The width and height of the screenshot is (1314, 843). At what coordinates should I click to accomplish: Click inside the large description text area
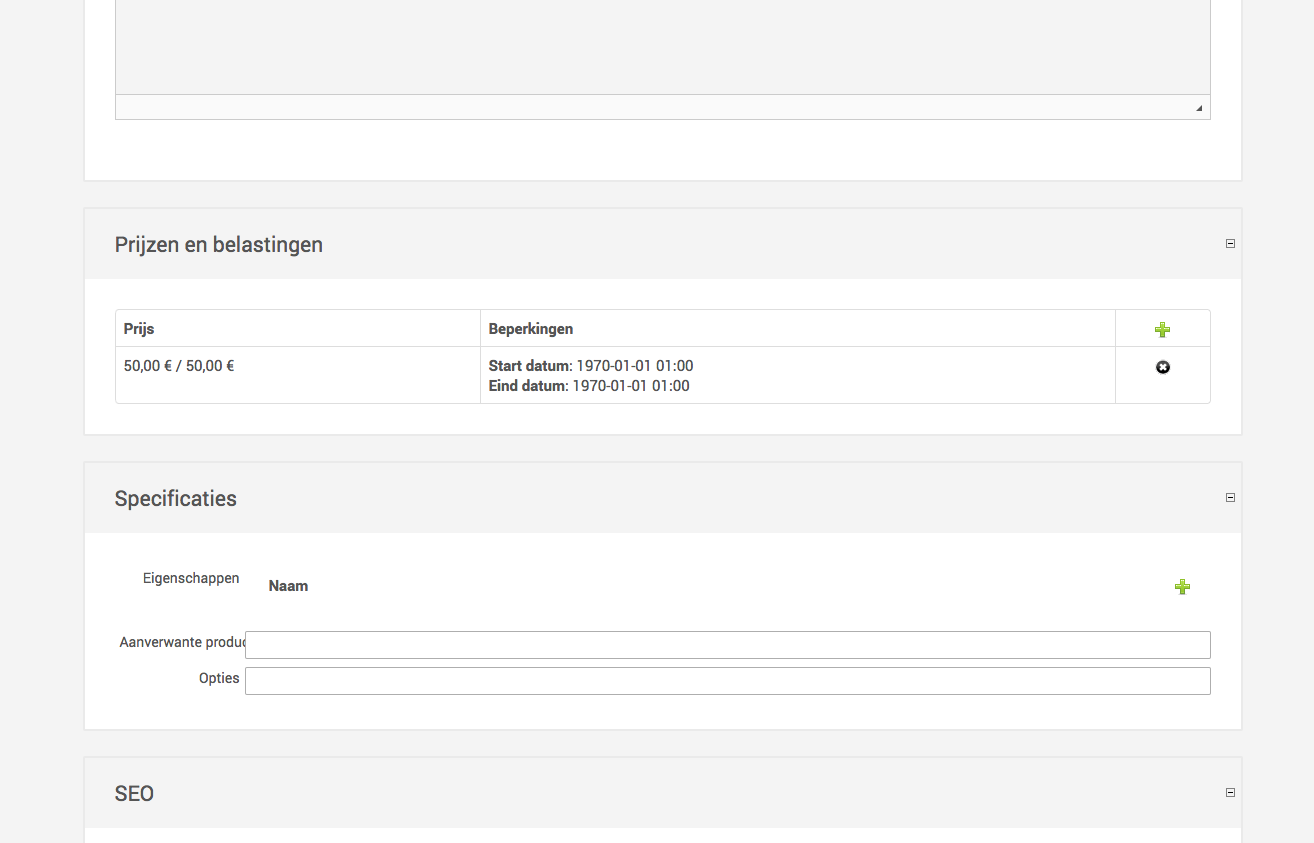[x=662, y=45]
